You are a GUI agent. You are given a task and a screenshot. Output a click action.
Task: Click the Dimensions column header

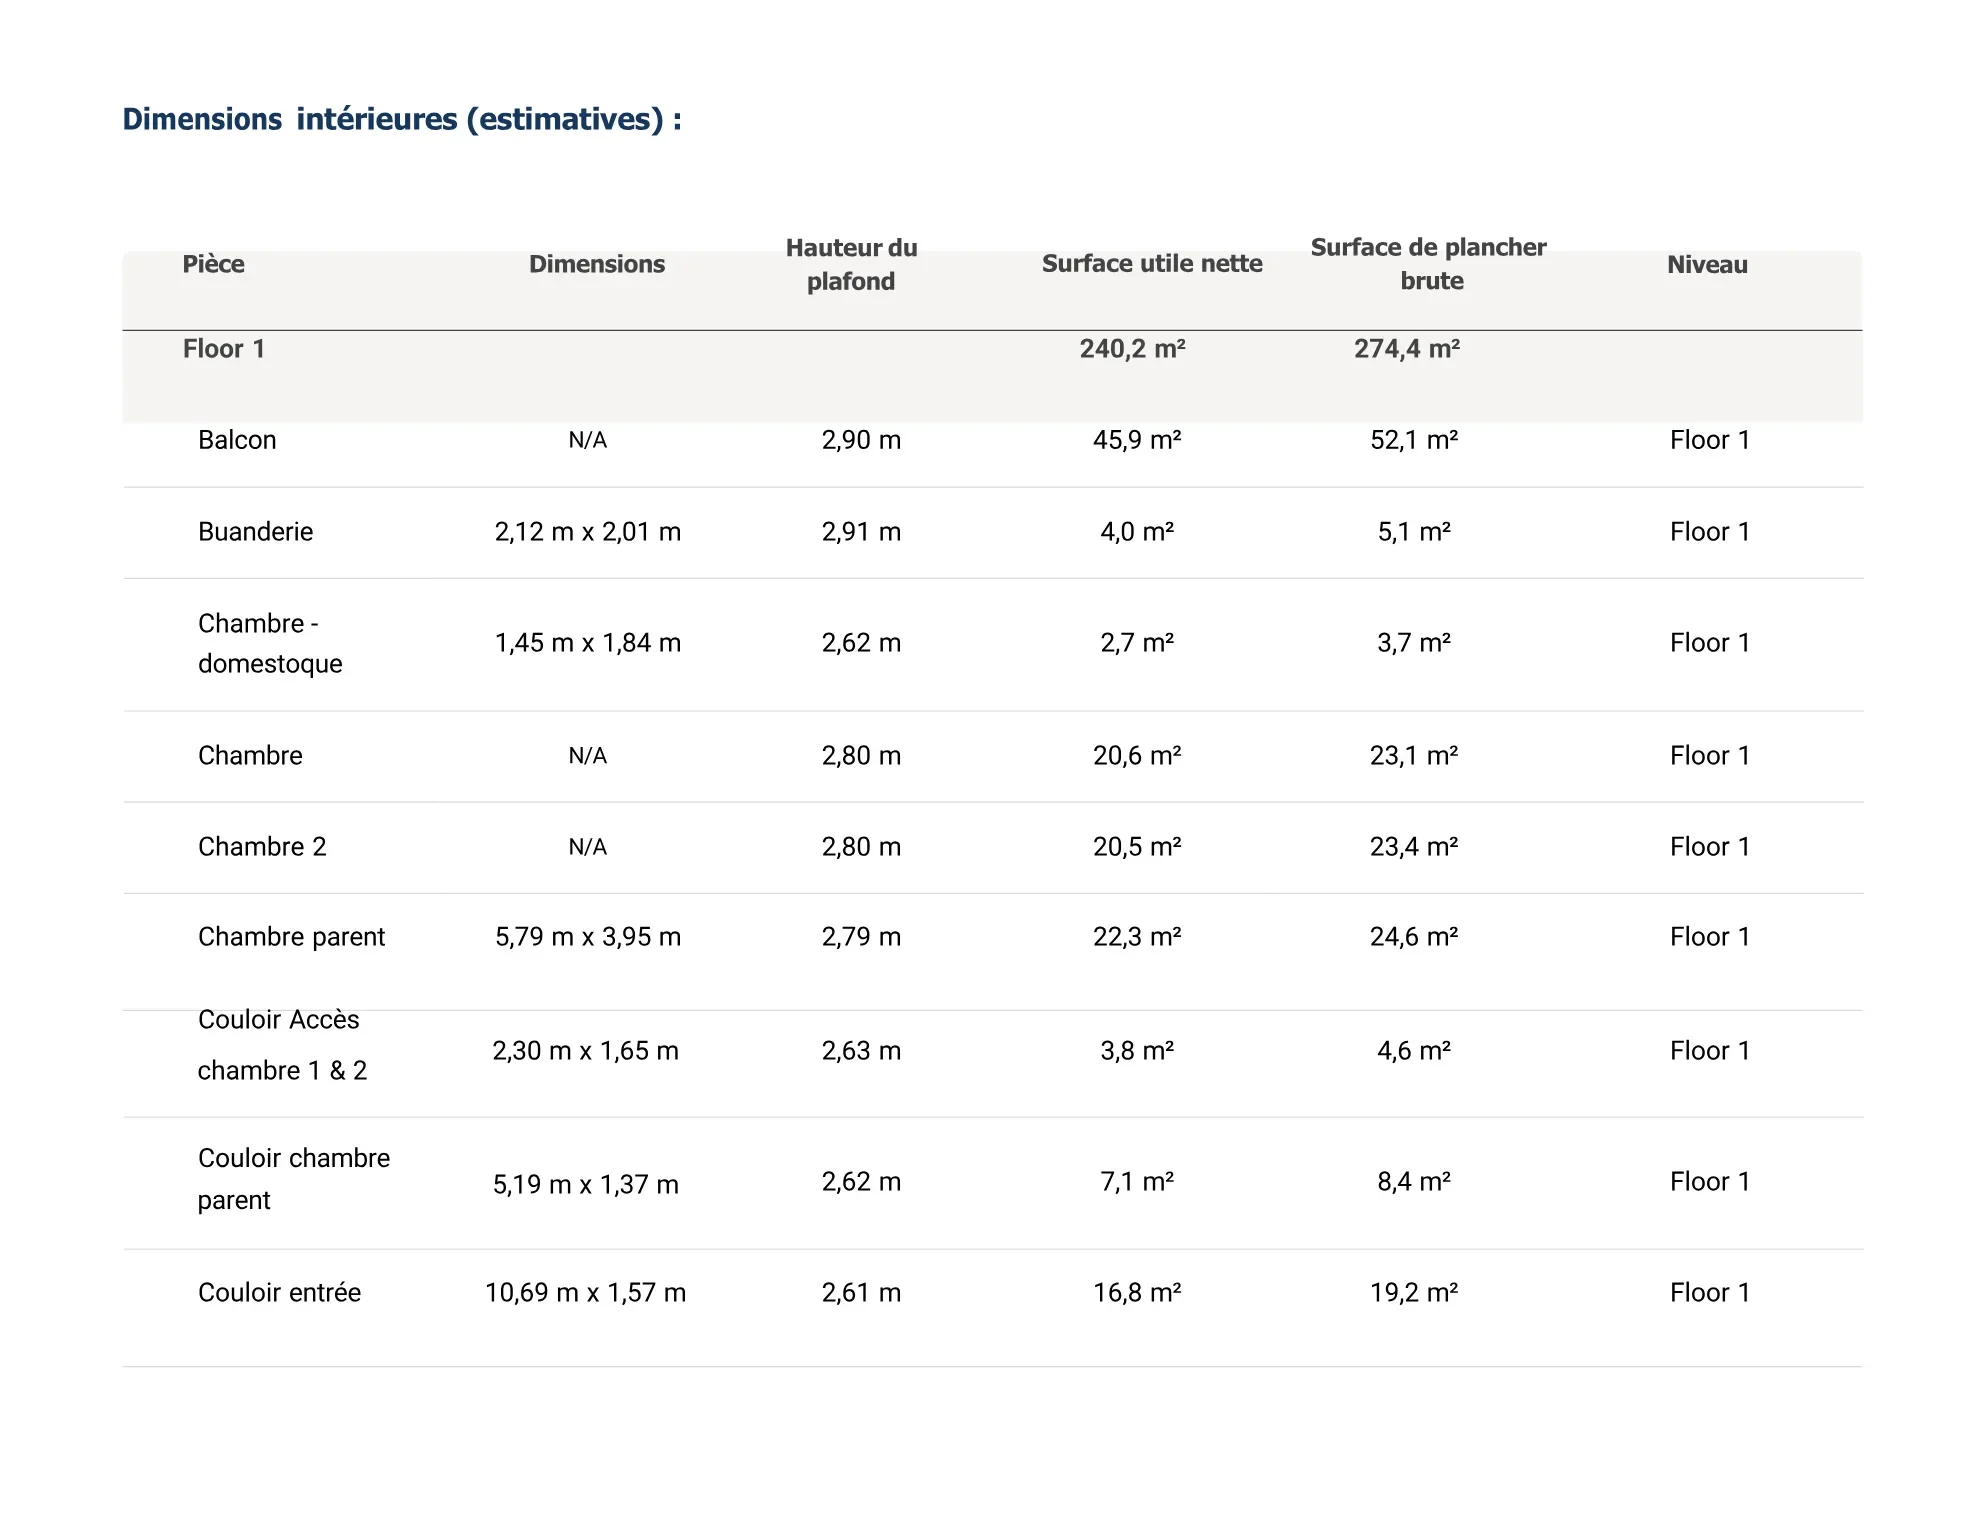pos(597,264)
